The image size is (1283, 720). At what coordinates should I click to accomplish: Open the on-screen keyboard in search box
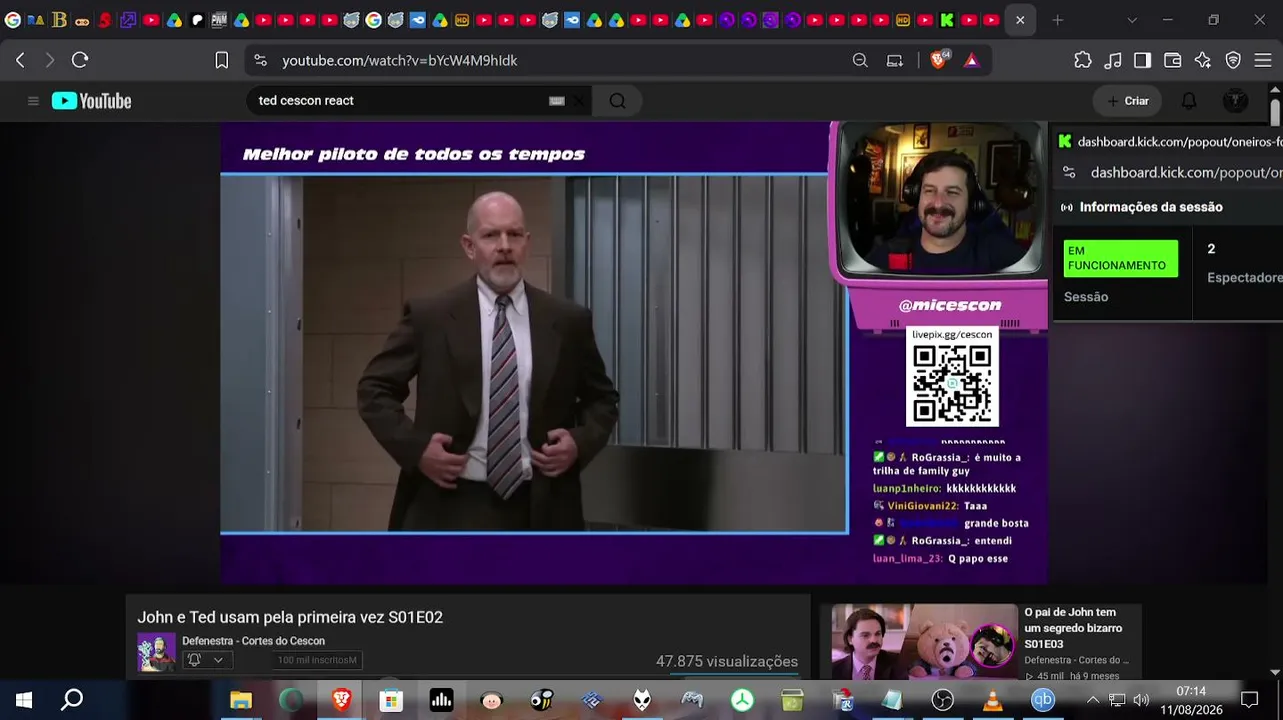click(557, 101)
